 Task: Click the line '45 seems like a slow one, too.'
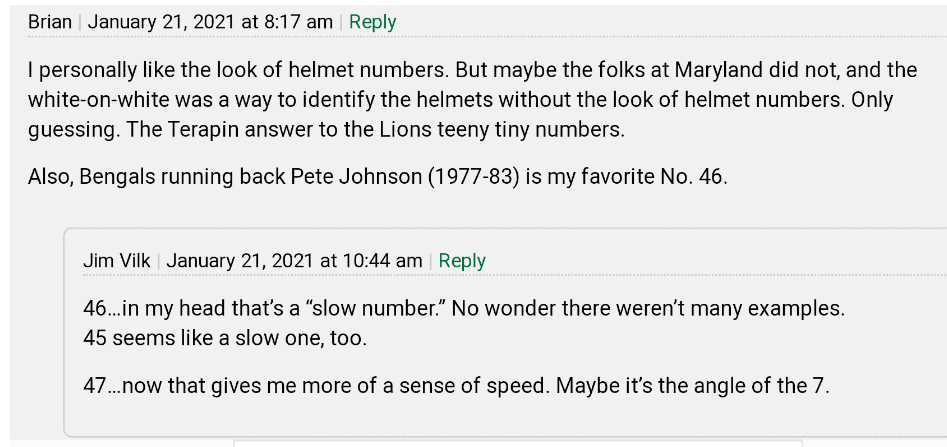click(x=225, y=338)
